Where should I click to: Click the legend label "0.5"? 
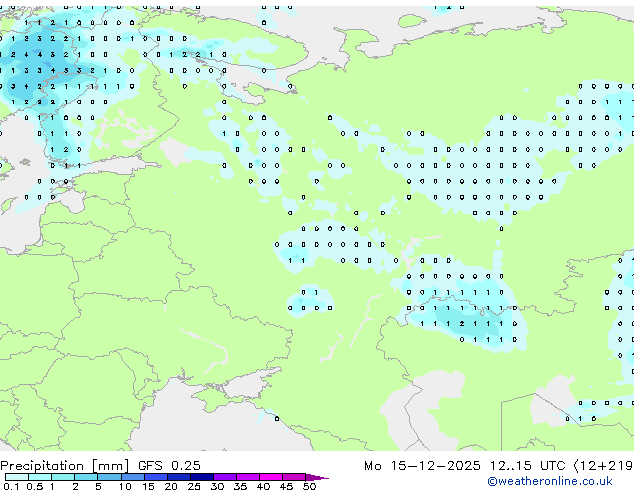[34, 486]
